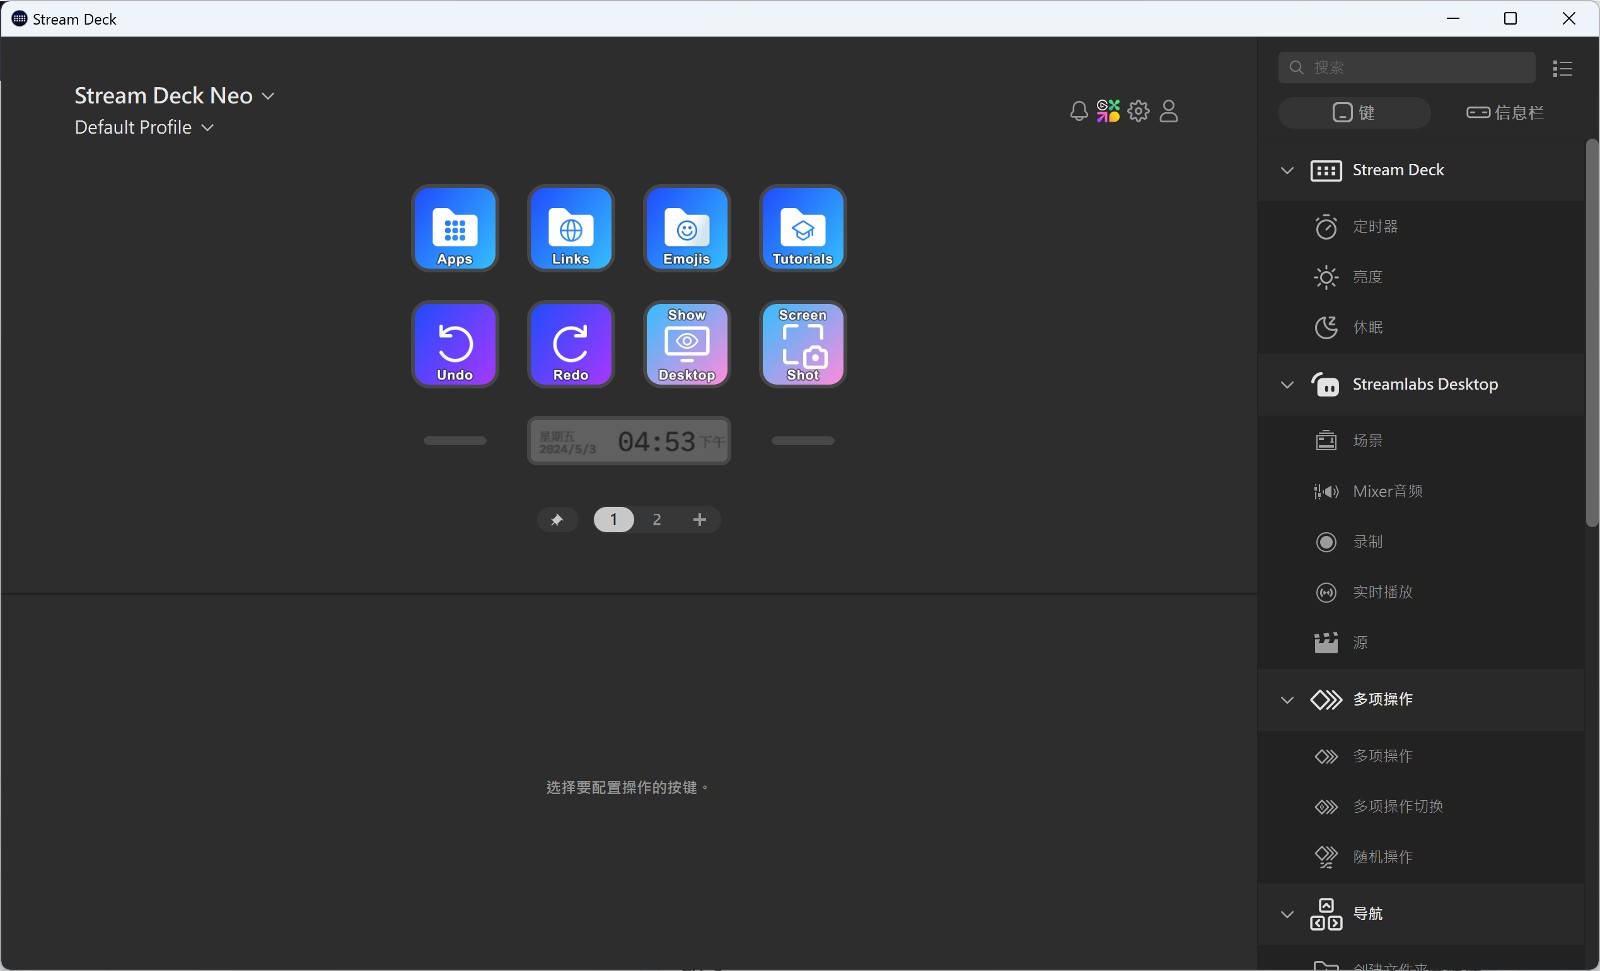Select the Redo key

click(x=571, y=344)
